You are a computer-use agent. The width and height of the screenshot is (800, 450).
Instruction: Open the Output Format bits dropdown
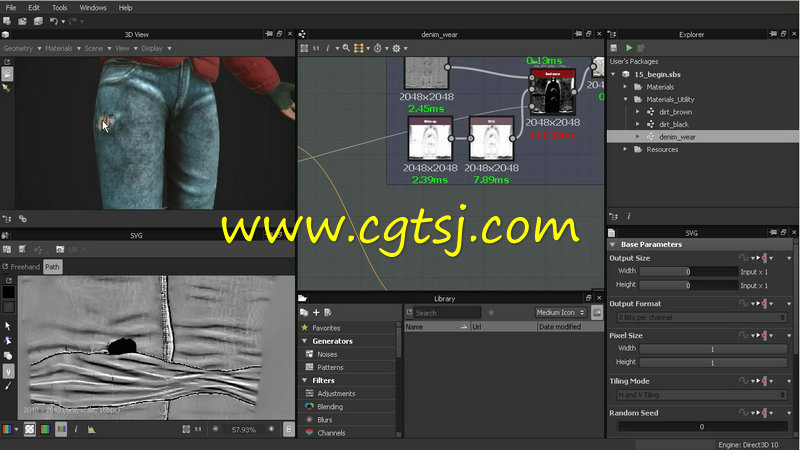click(x=702, y=317)
